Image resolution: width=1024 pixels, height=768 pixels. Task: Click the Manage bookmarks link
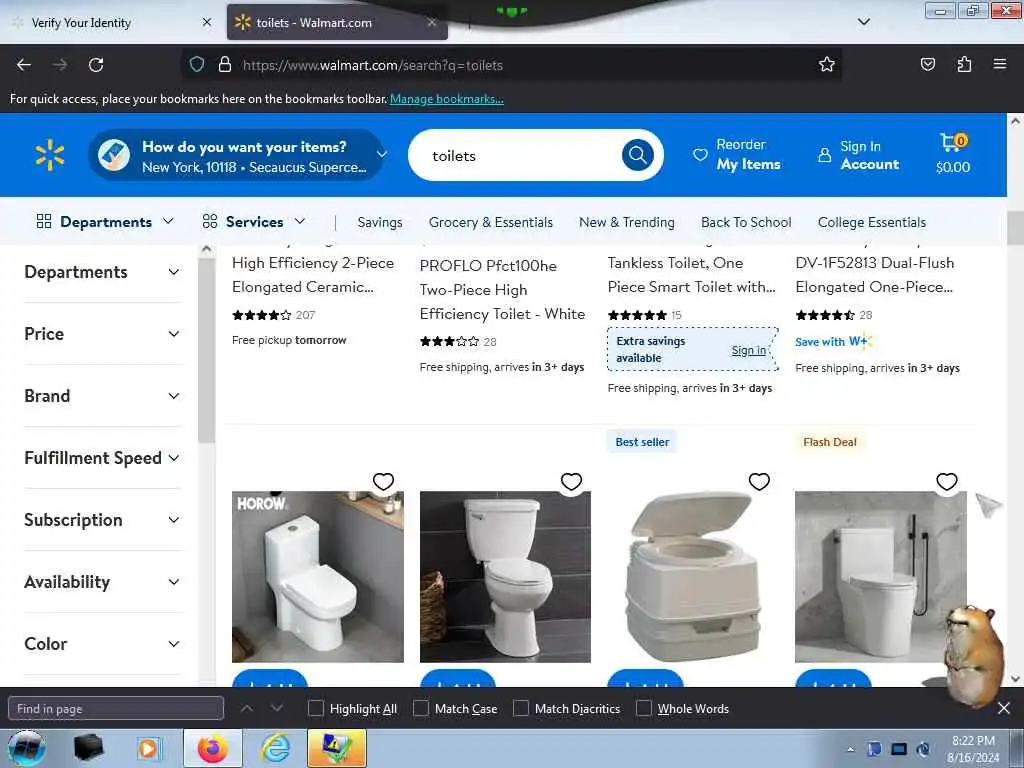point(447,99)
